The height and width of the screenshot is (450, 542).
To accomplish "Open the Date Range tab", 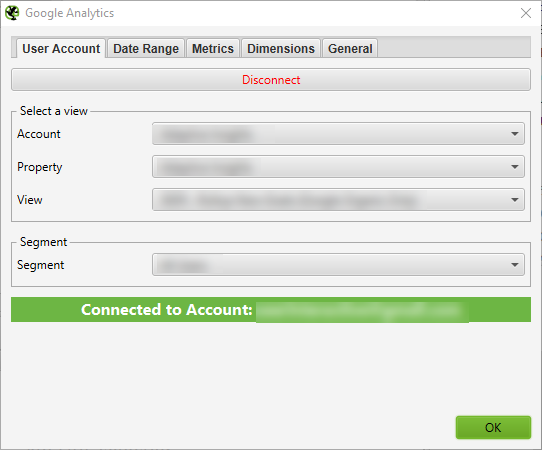I will point(146,48).
